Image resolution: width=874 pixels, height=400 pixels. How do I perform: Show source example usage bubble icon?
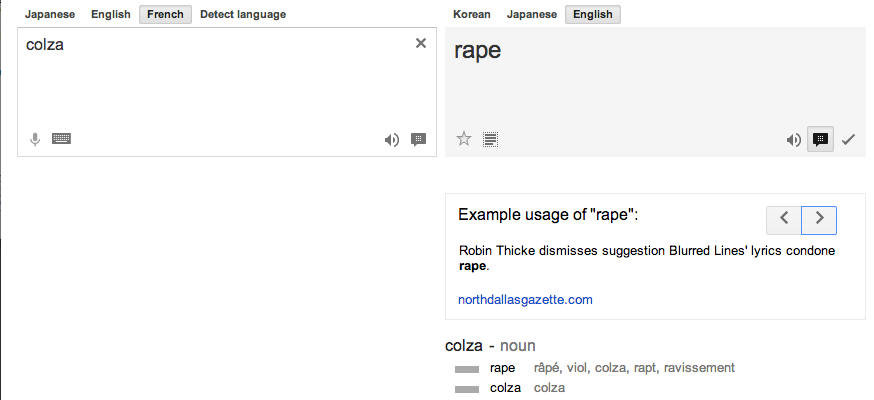tap(418, 140)
